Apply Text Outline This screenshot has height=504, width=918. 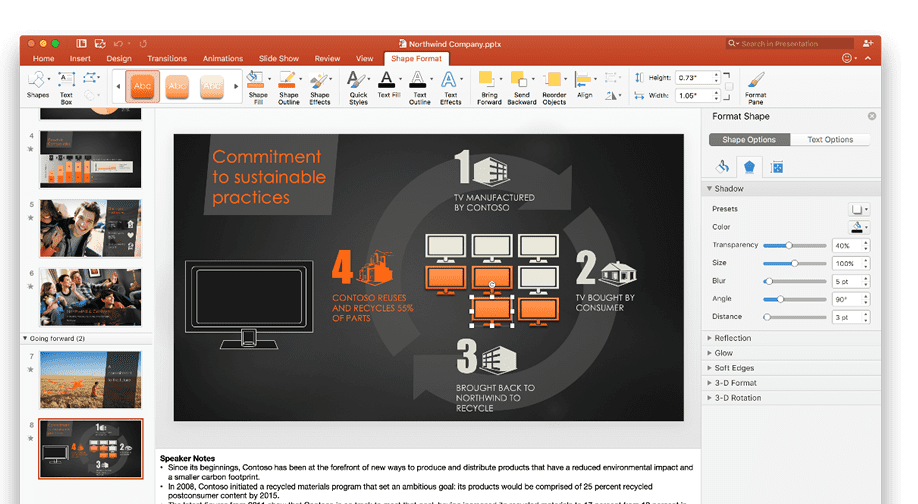419,88
